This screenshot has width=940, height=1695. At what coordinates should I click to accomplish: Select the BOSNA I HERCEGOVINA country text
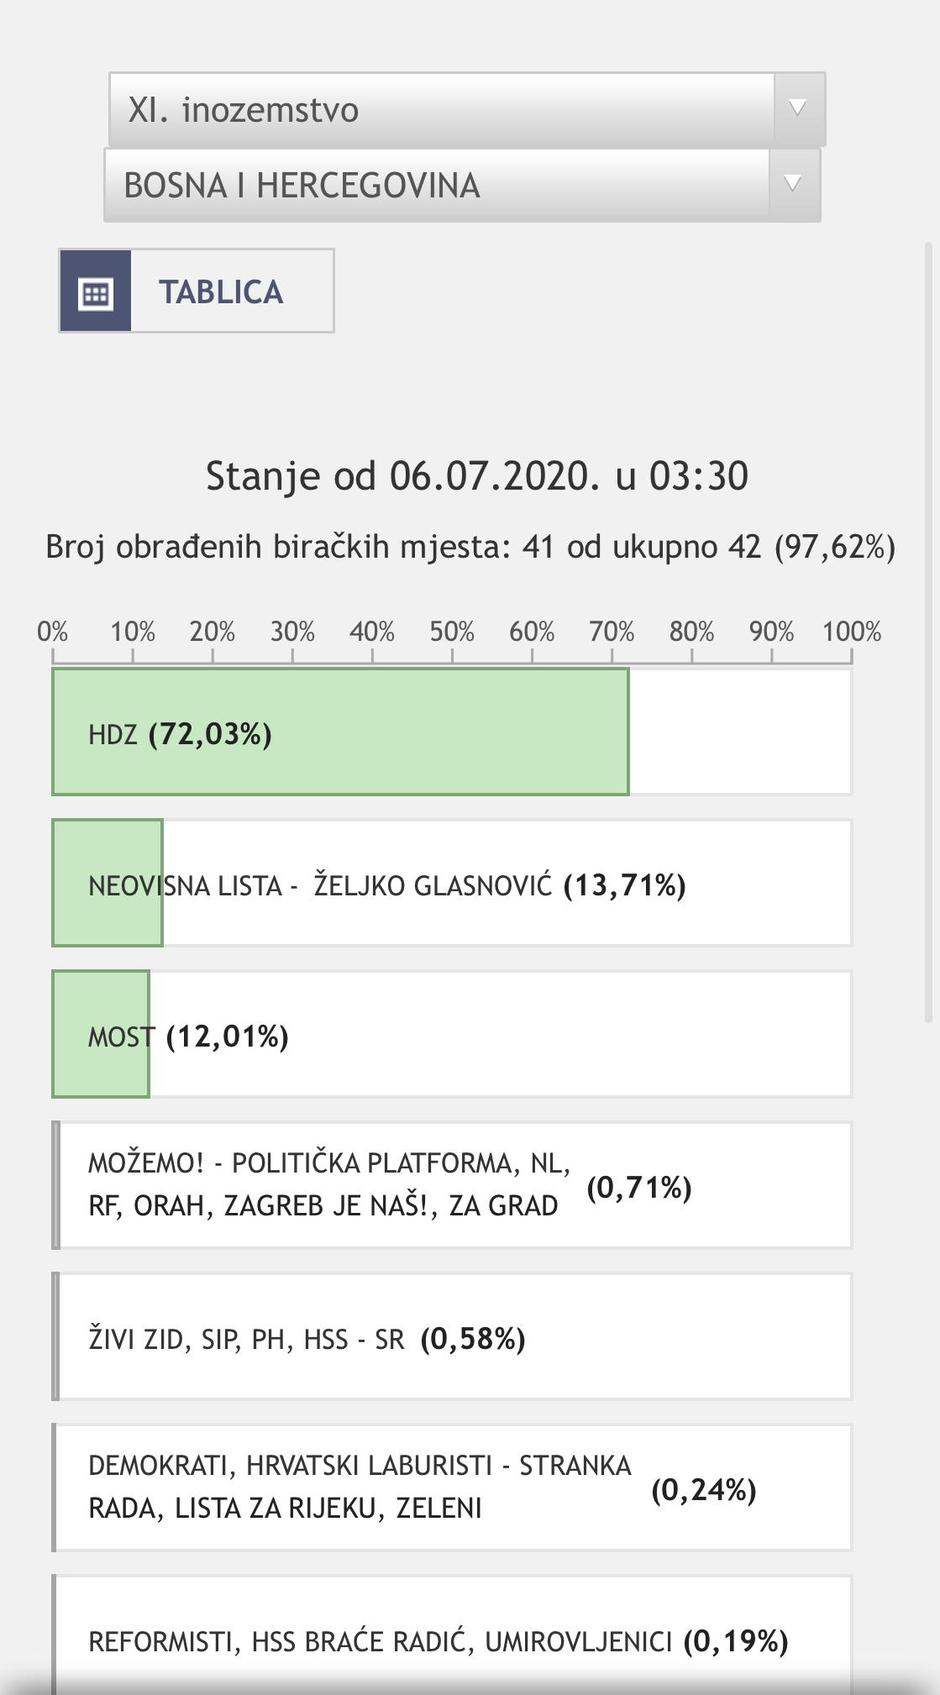[302, 186]
